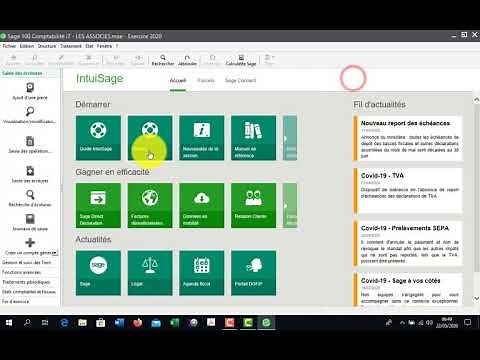480x360 pixels.
Task: Open the Covid-19 - TVA news item
Action: [x=408, y=190]
